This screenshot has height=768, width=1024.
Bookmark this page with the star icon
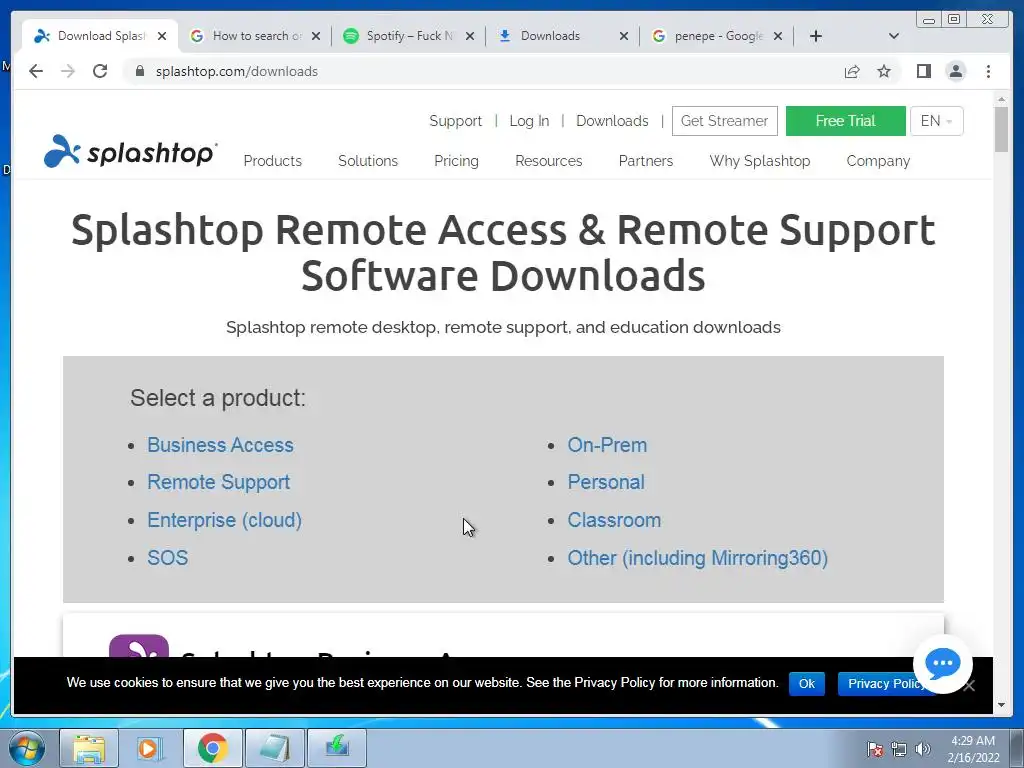(884, 71)
